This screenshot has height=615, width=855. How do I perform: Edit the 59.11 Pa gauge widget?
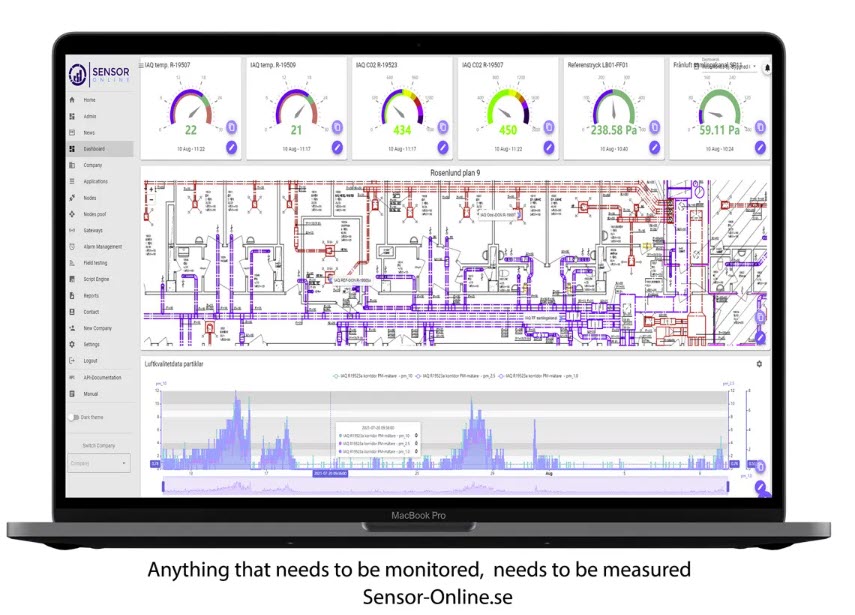point(760,147)
